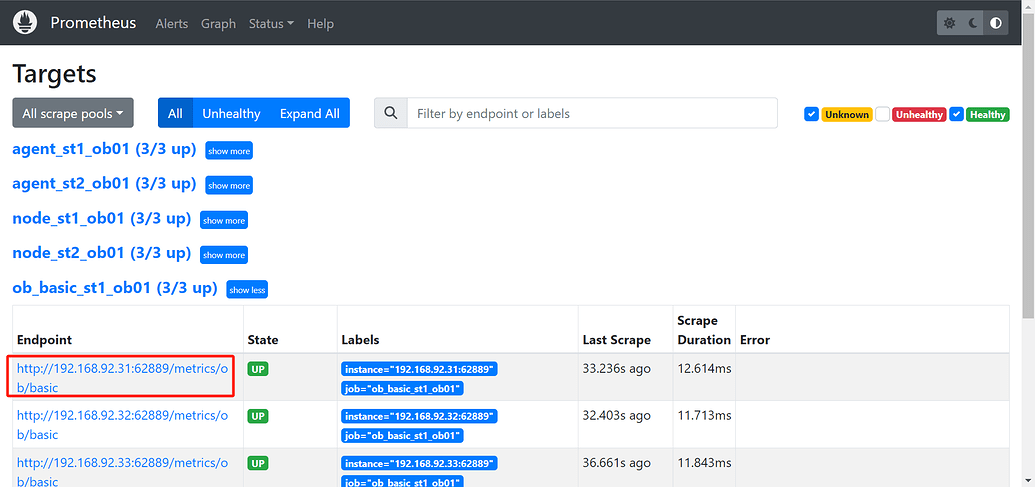Screen dimensions: 1035x487
Task: Open the Graph nav item
Action: pyautogui.click(x=218, y=23)
